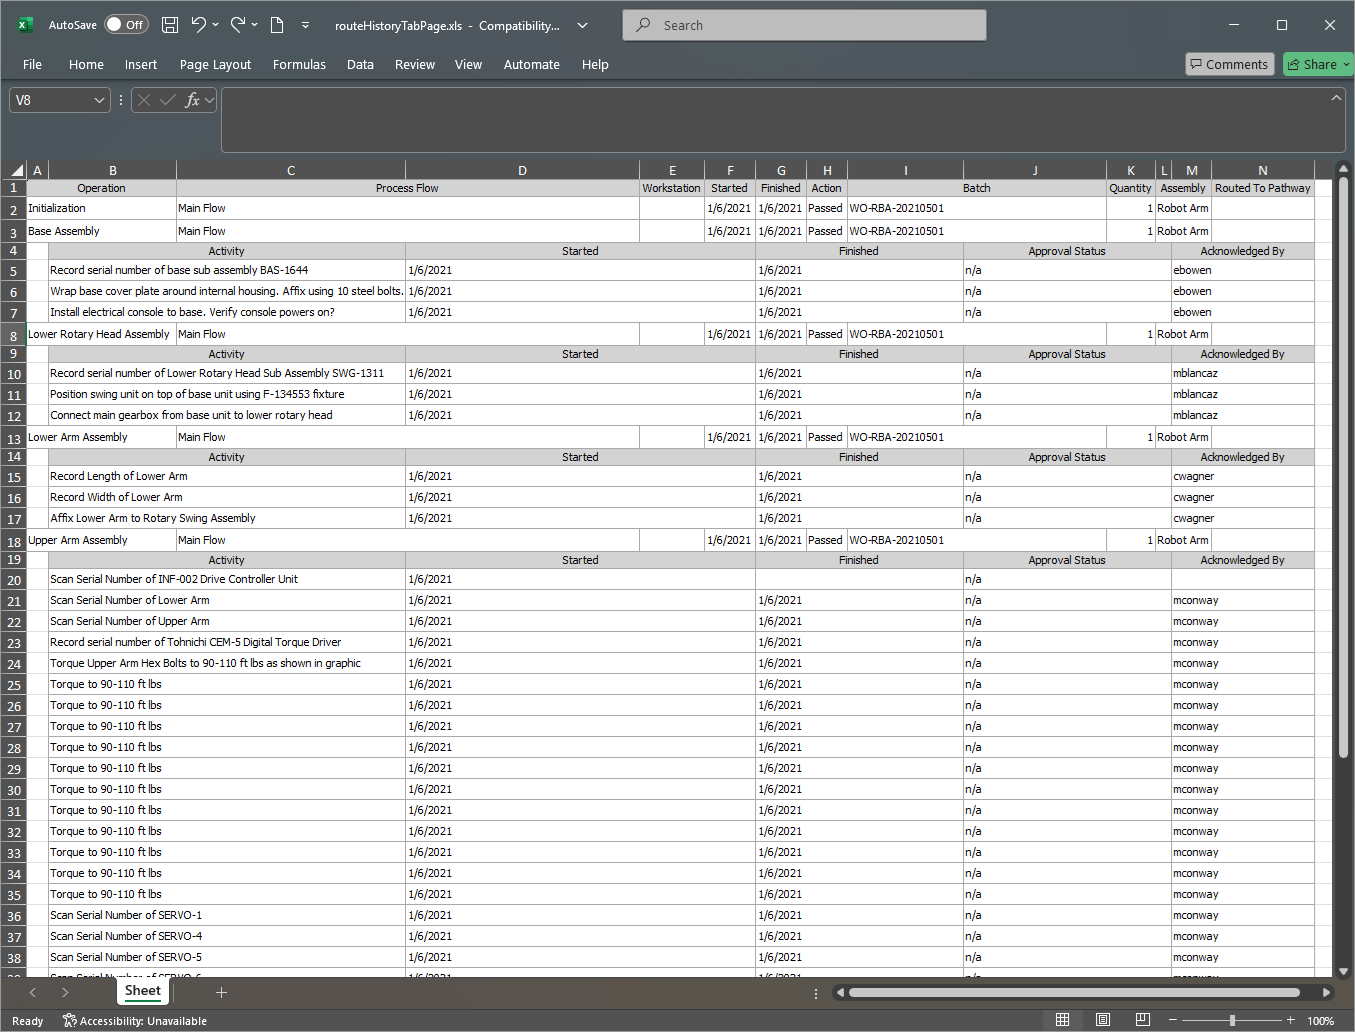Switch to the Data ribbon tab

360,64
